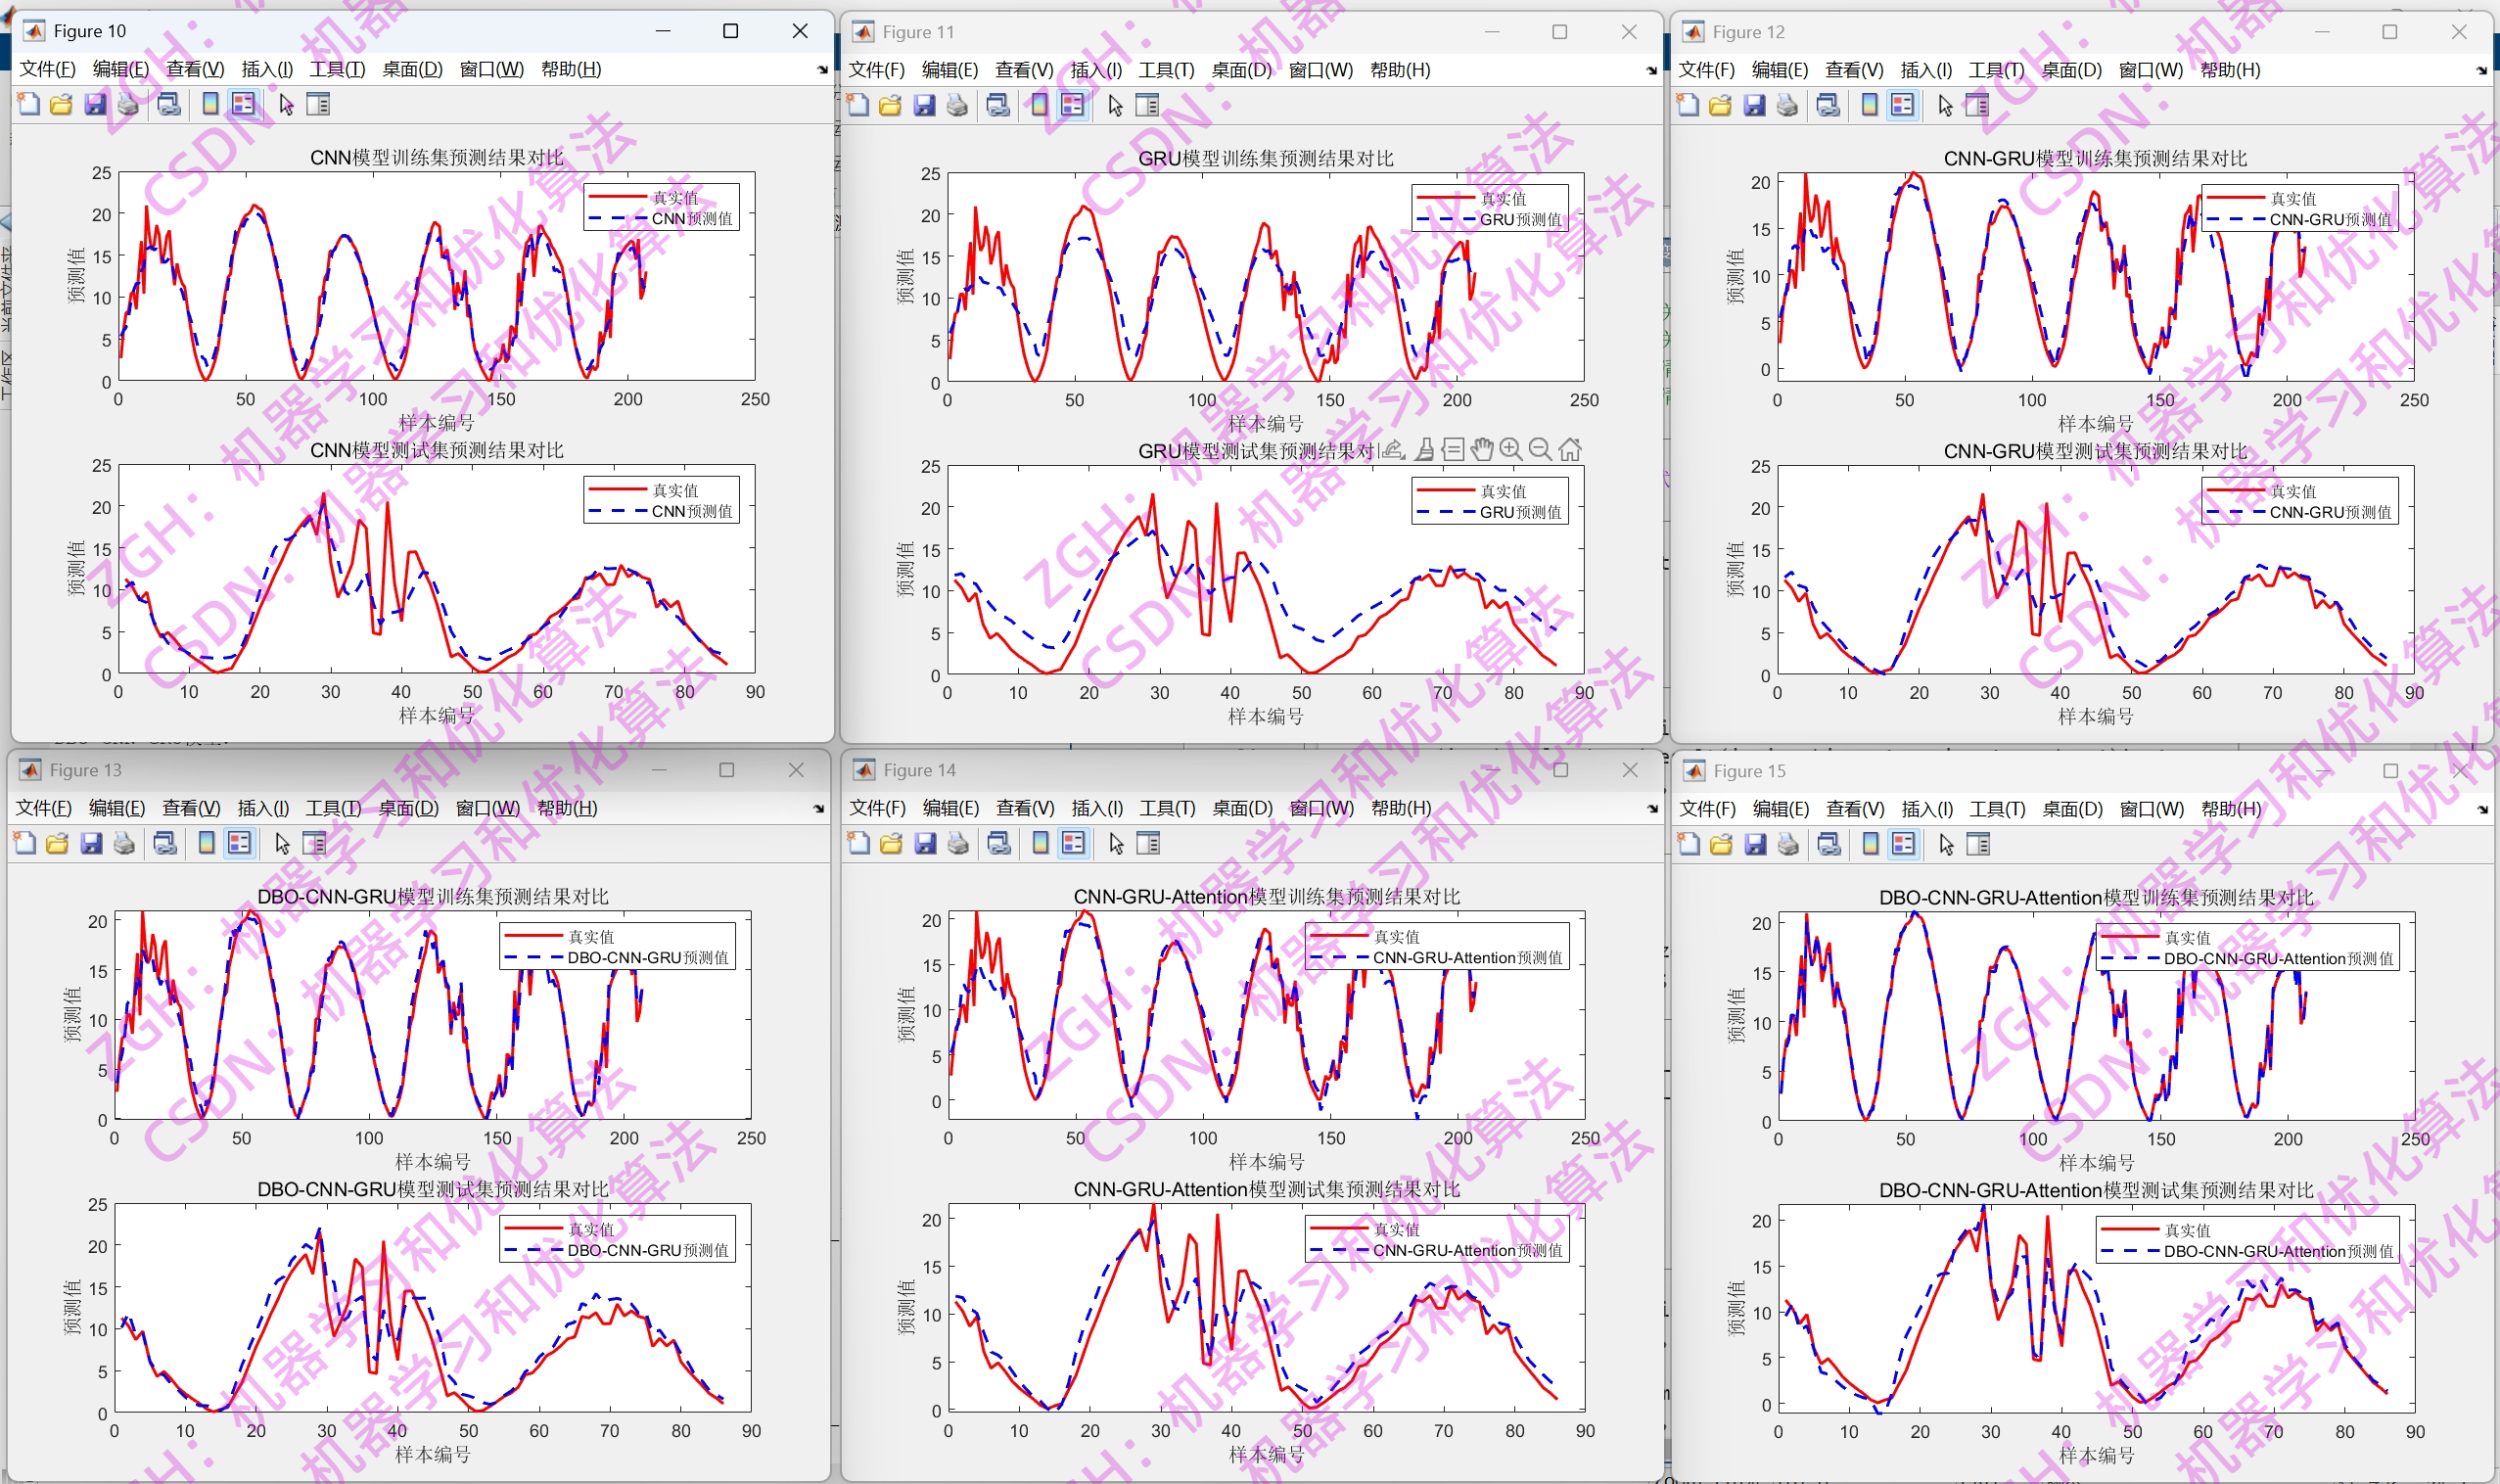Open 文件(F) menu in Figure 11
The image size is (2500, 1484).
876,70
